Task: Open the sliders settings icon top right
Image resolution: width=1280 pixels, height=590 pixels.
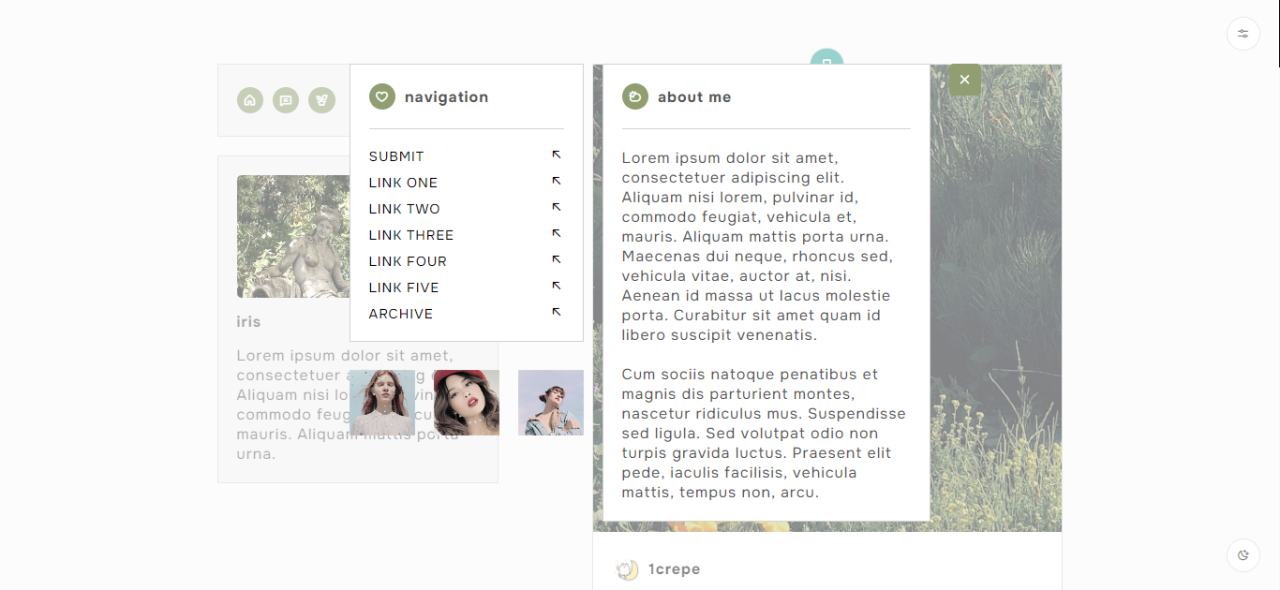Action: [1243, 33]
